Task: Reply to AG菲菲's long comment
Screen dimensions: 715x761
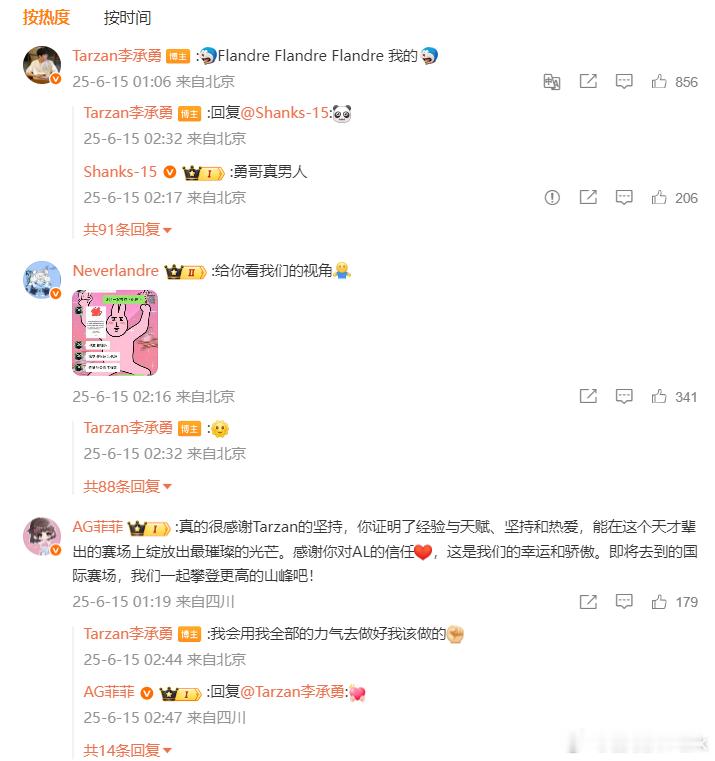Action: 624,601
